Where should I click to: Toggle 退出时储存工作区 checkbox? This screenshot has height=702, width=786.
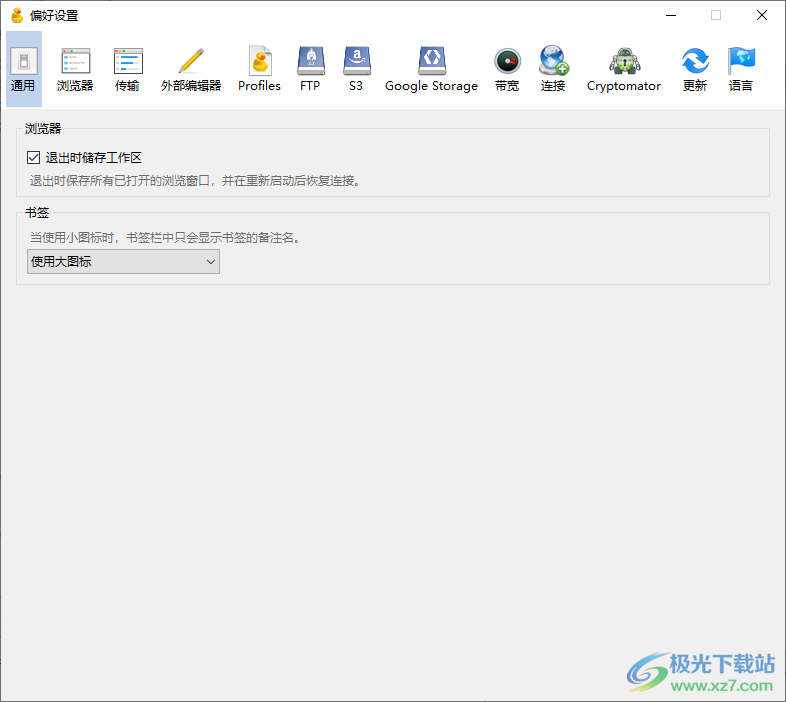tap(34, 158)
